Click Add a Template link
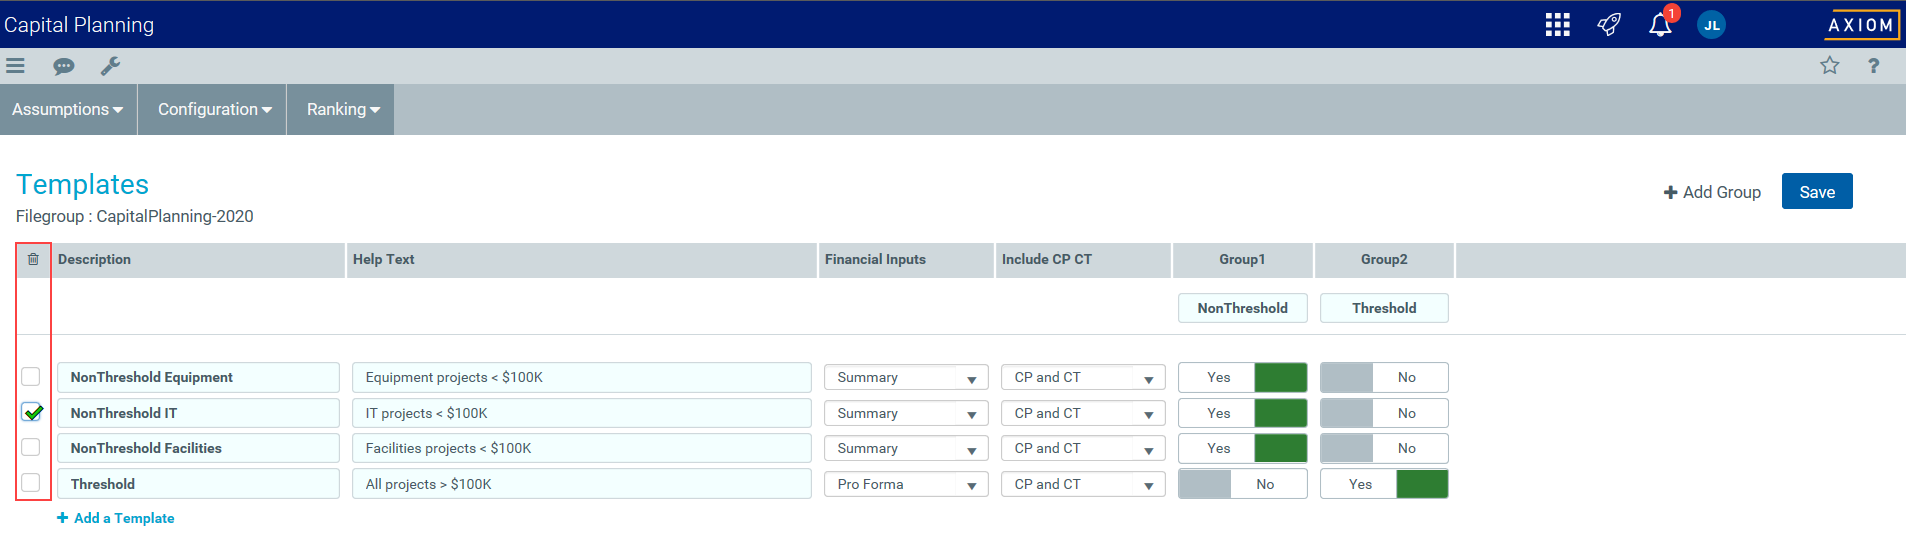This screenshot has width=1906, height=544. 116,518
